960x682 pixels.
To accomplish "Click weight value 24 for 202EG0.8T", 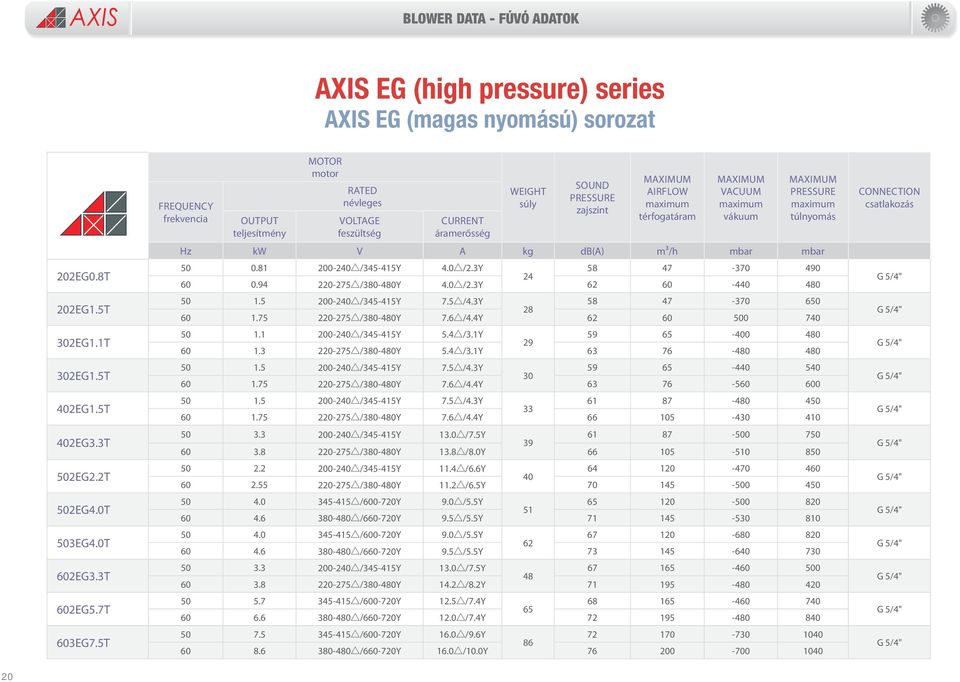I will (528, 276).
